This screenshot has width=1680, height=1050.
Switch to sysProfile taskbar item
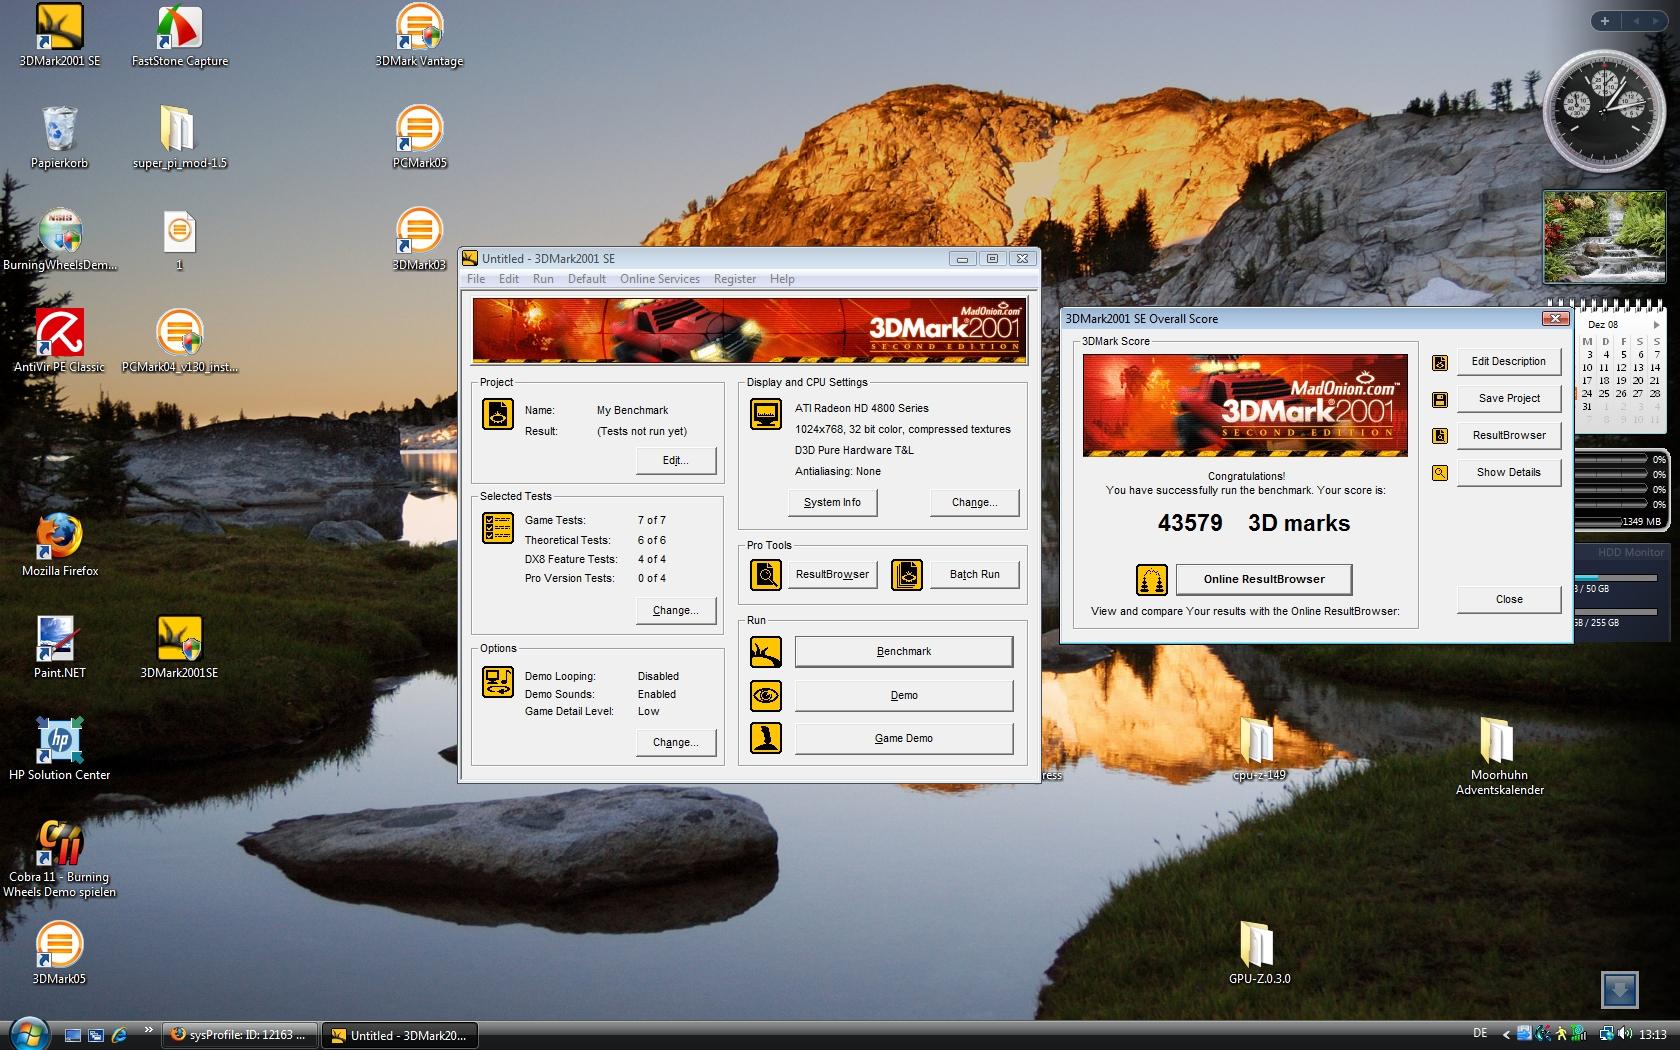tap(240, 1035)
